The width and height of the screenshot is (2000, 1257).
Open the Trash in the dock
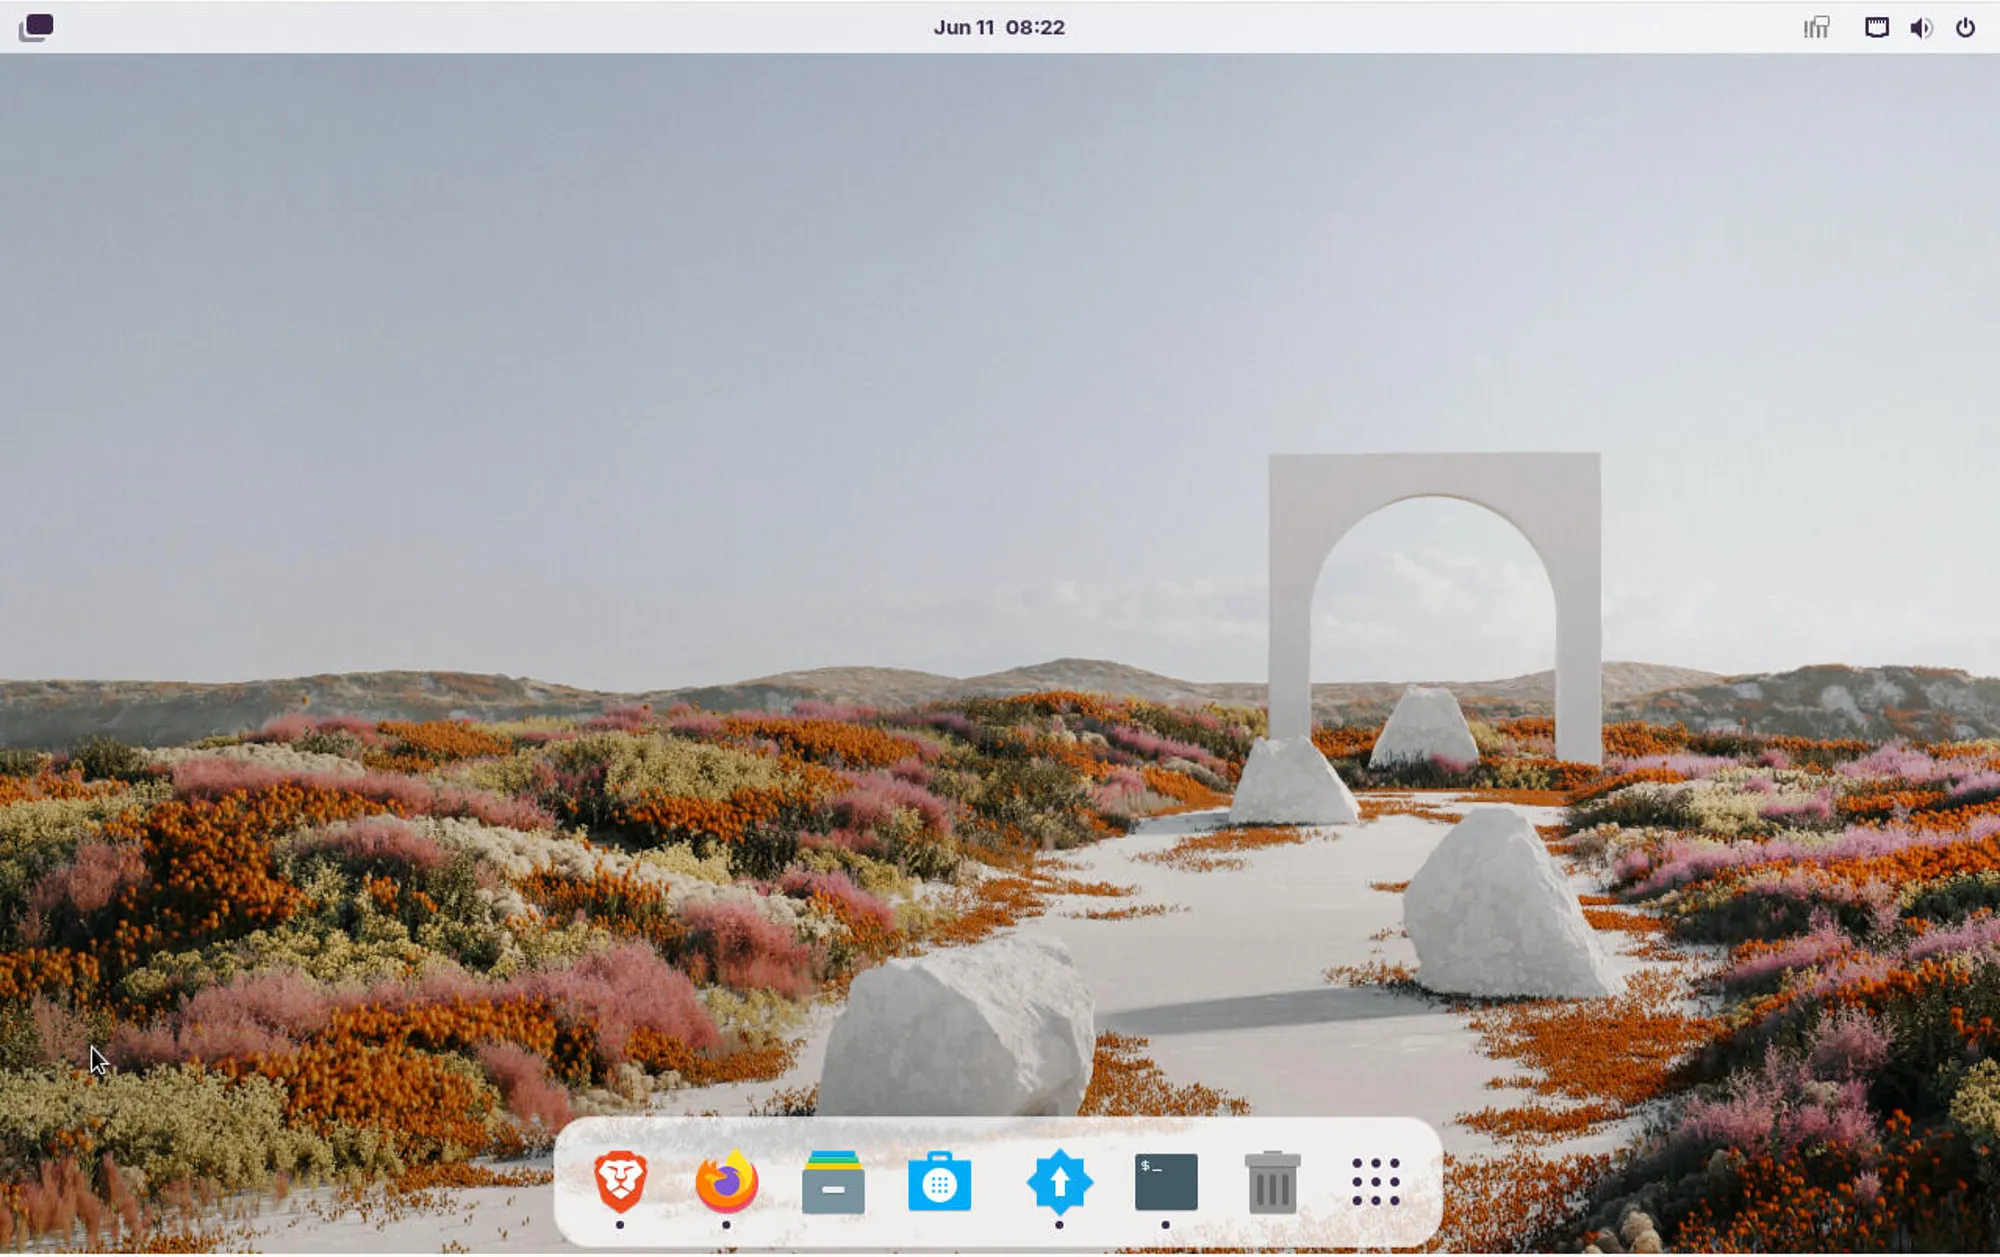point(1272,1181)
